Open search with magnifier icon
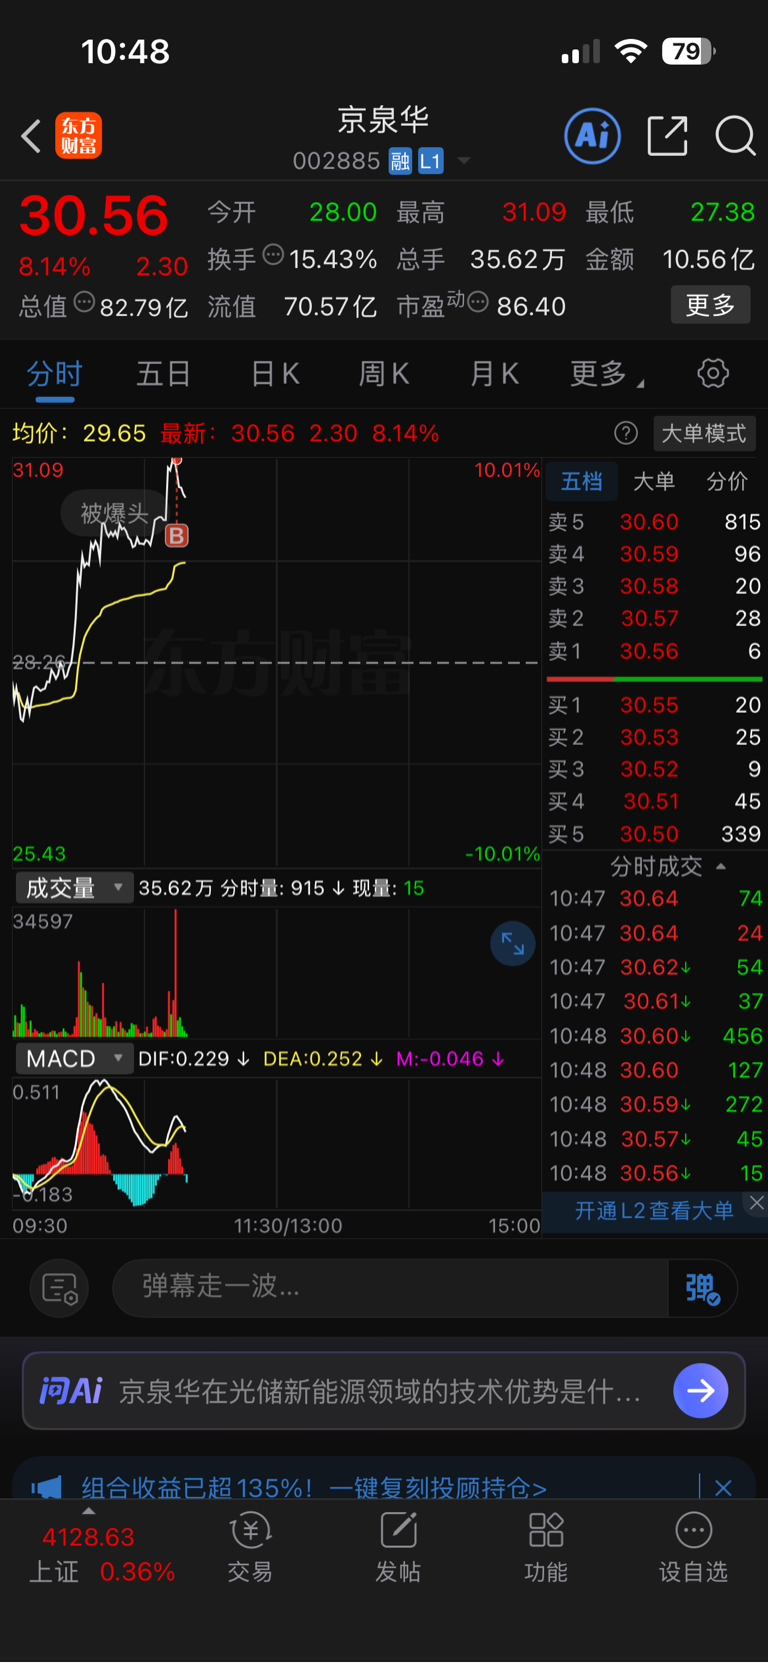This screenshot has width=768, height=1663. [735, 136]
